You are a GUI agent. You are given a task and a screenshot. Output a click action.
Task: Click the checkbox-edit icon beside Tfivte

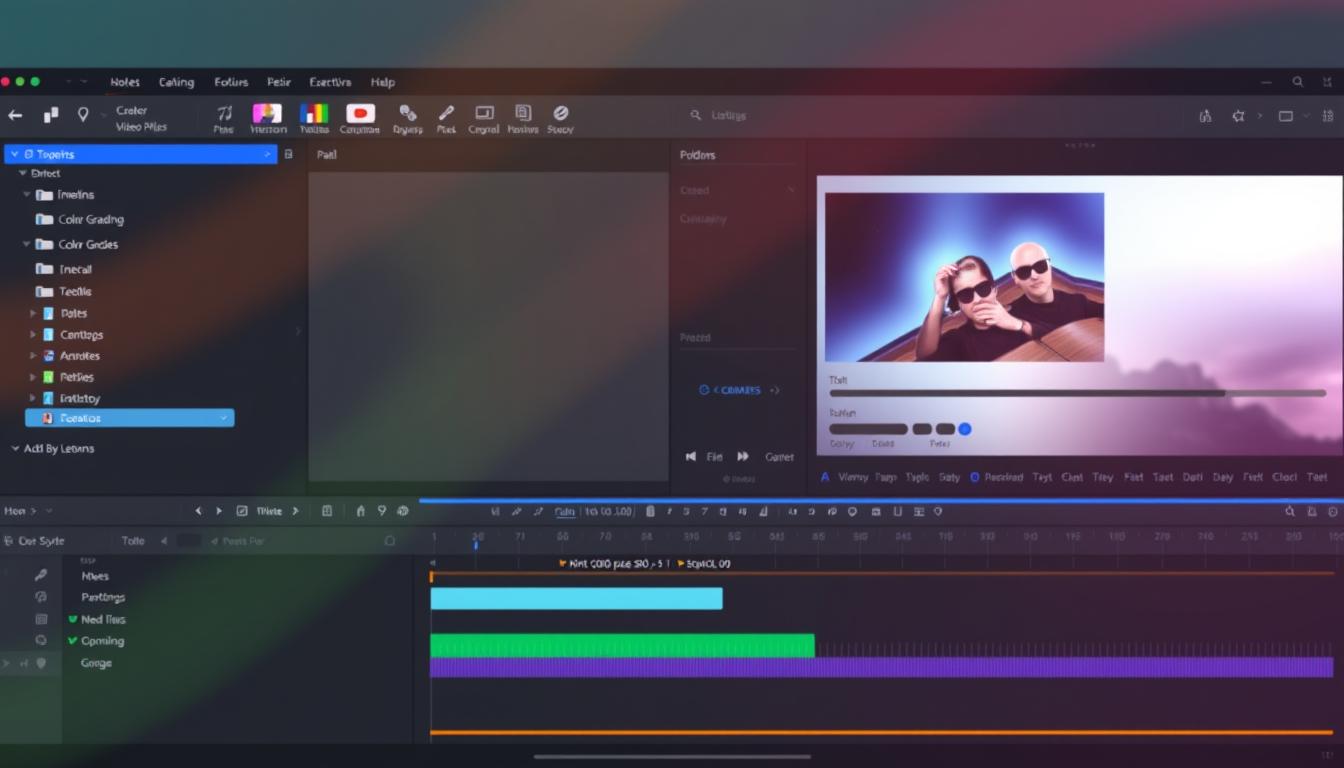[x=242, y=511]
